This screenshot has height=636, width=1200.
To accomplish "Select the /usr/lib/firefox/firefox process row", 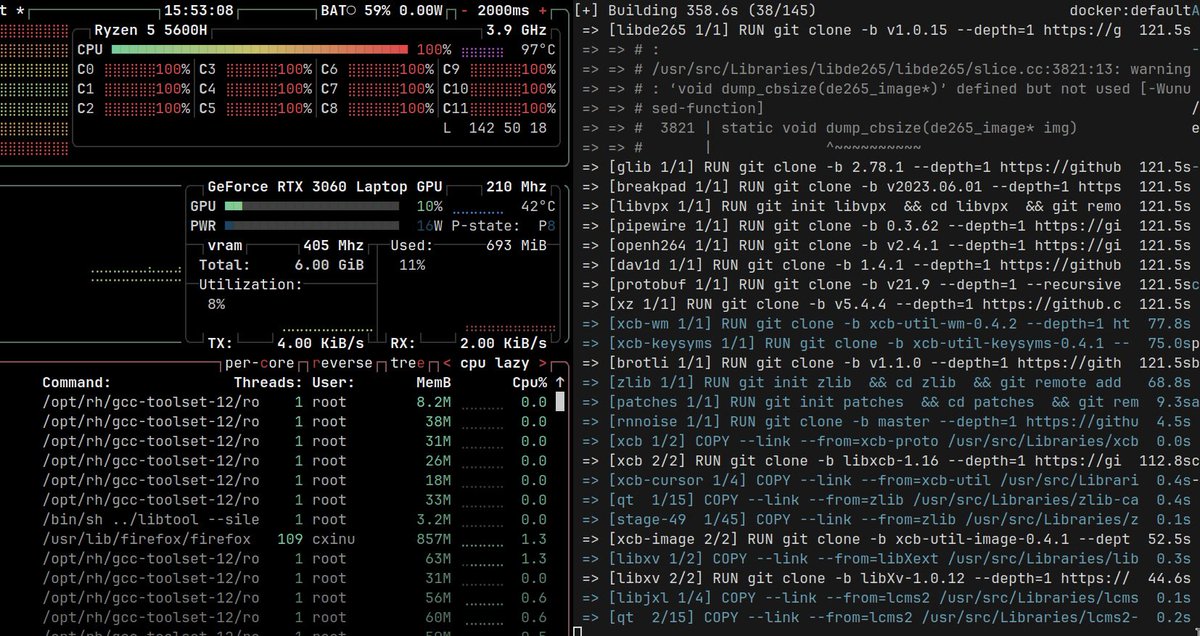I will pos(295,539).
